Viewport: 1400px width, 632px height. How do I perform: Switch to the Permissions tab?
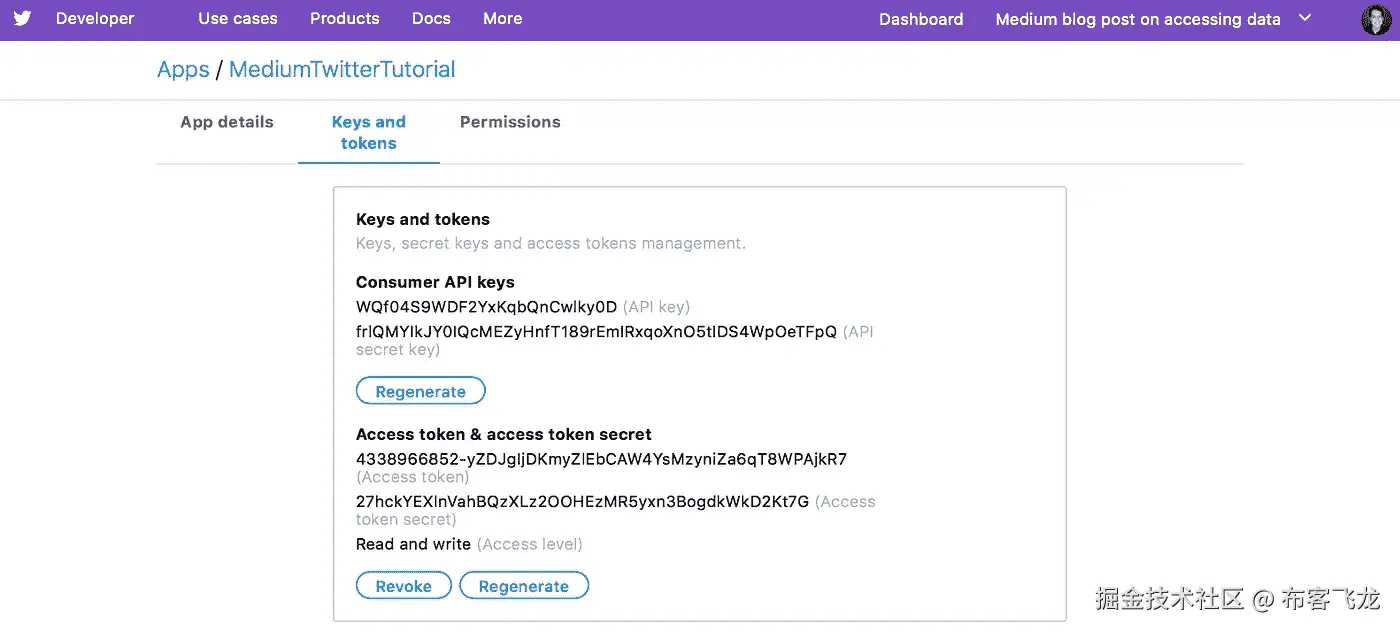tap(510, 122)
